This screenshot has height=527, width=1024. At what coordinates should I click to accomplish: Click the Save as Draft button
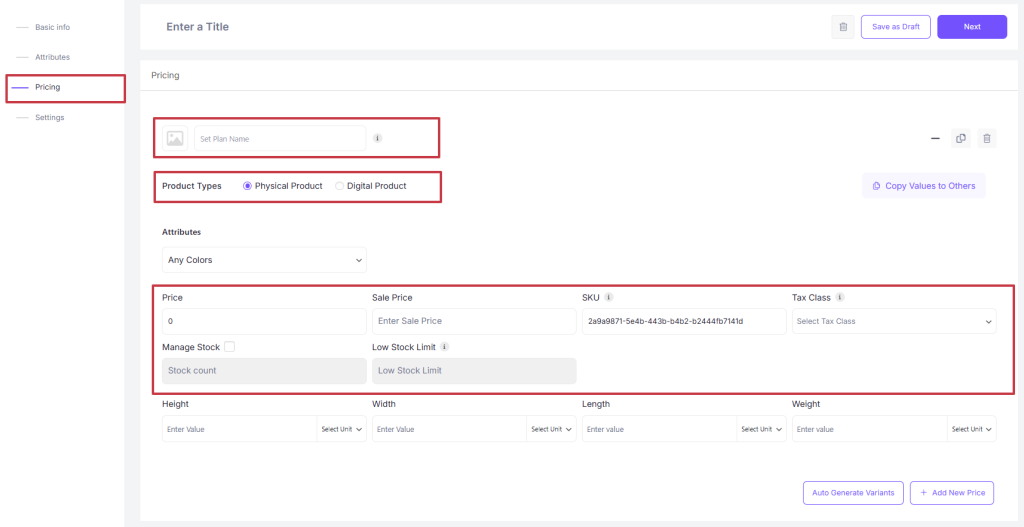tap(896, 27)
